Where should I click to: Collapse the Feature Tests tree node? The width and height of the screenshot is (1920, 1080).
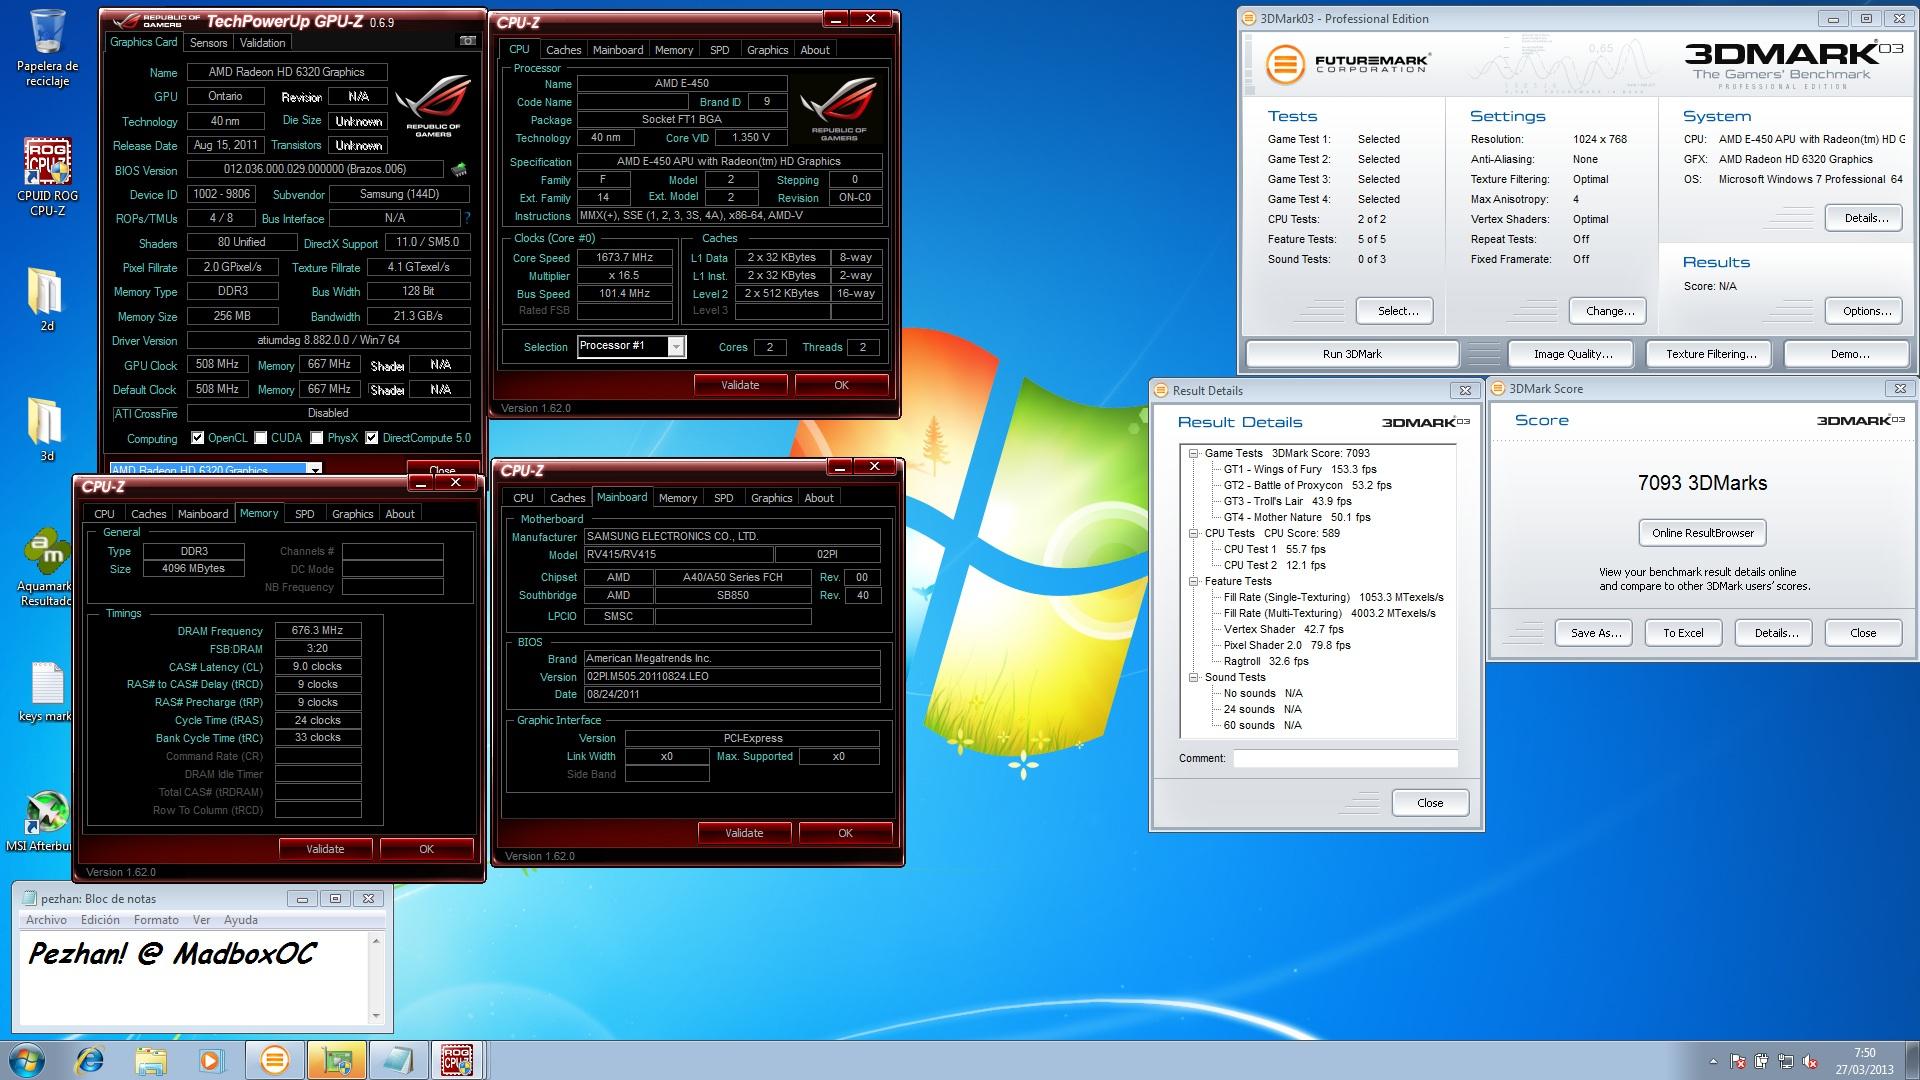(1193, 581)
